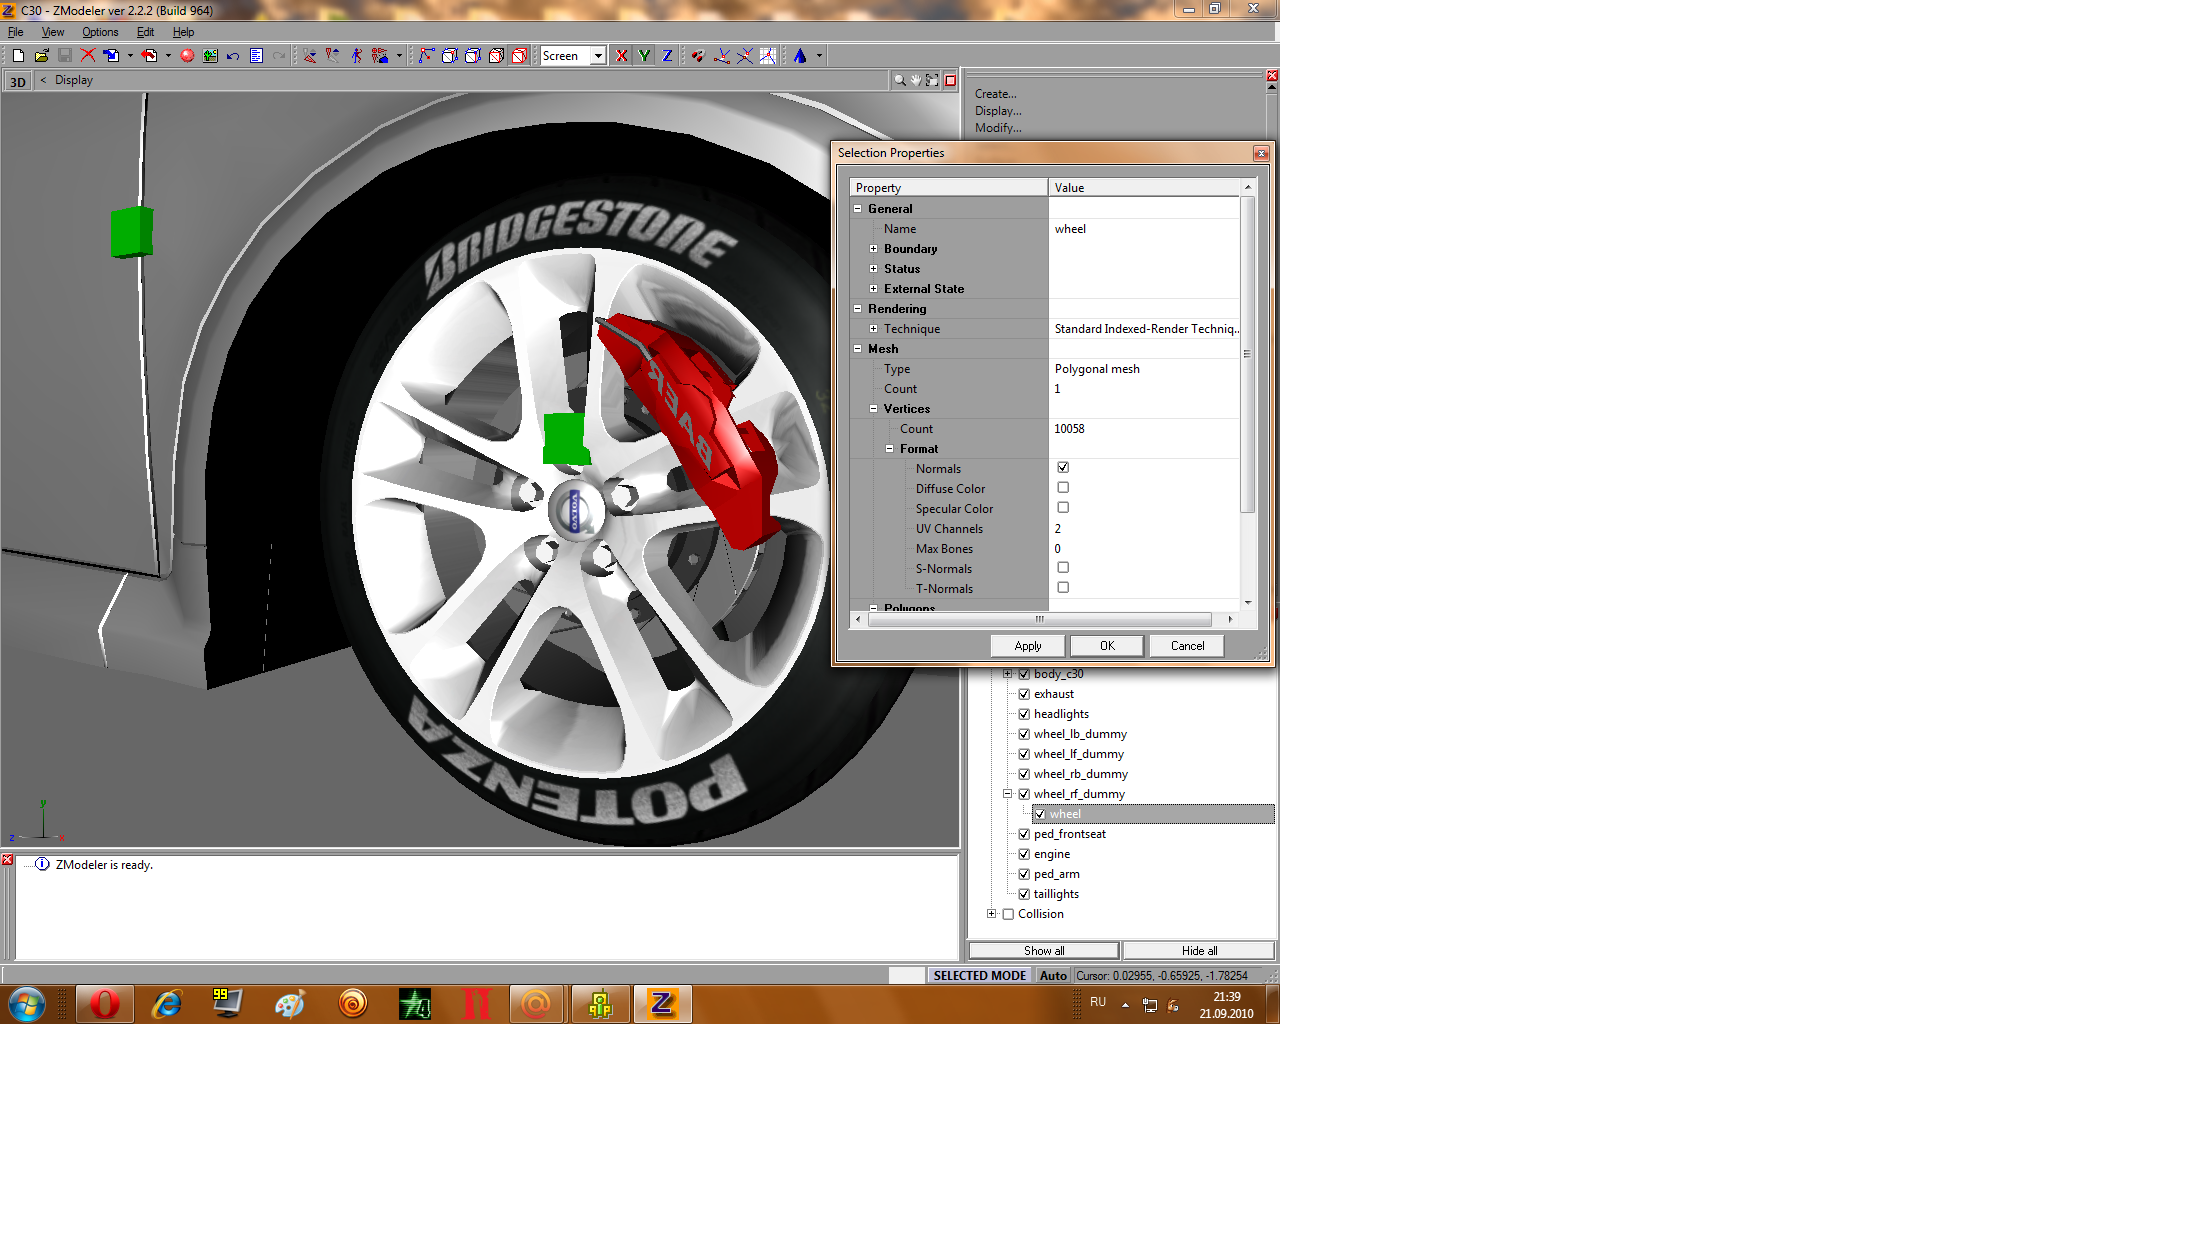Screen dimensions: 2190x1234
Task: Click the Undo arrow icon
Action: click(233, 56)
